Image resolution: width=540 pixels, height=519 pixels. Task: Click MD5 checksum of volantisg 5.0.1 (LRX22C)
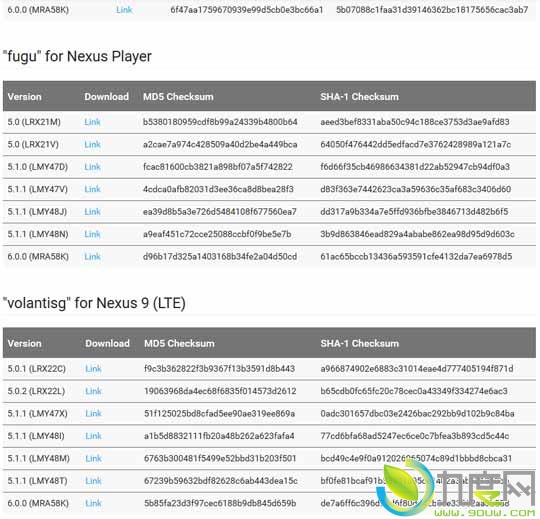219,369
